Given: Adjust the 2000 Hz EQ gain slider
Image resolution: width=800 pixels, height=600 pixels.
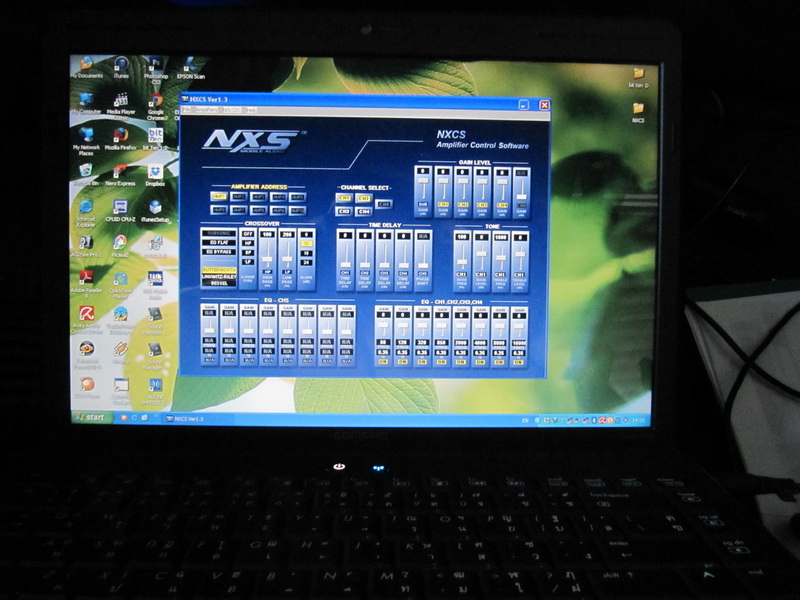Looking at the screenshot, I should pyautogui.click(x=461, y=327).
